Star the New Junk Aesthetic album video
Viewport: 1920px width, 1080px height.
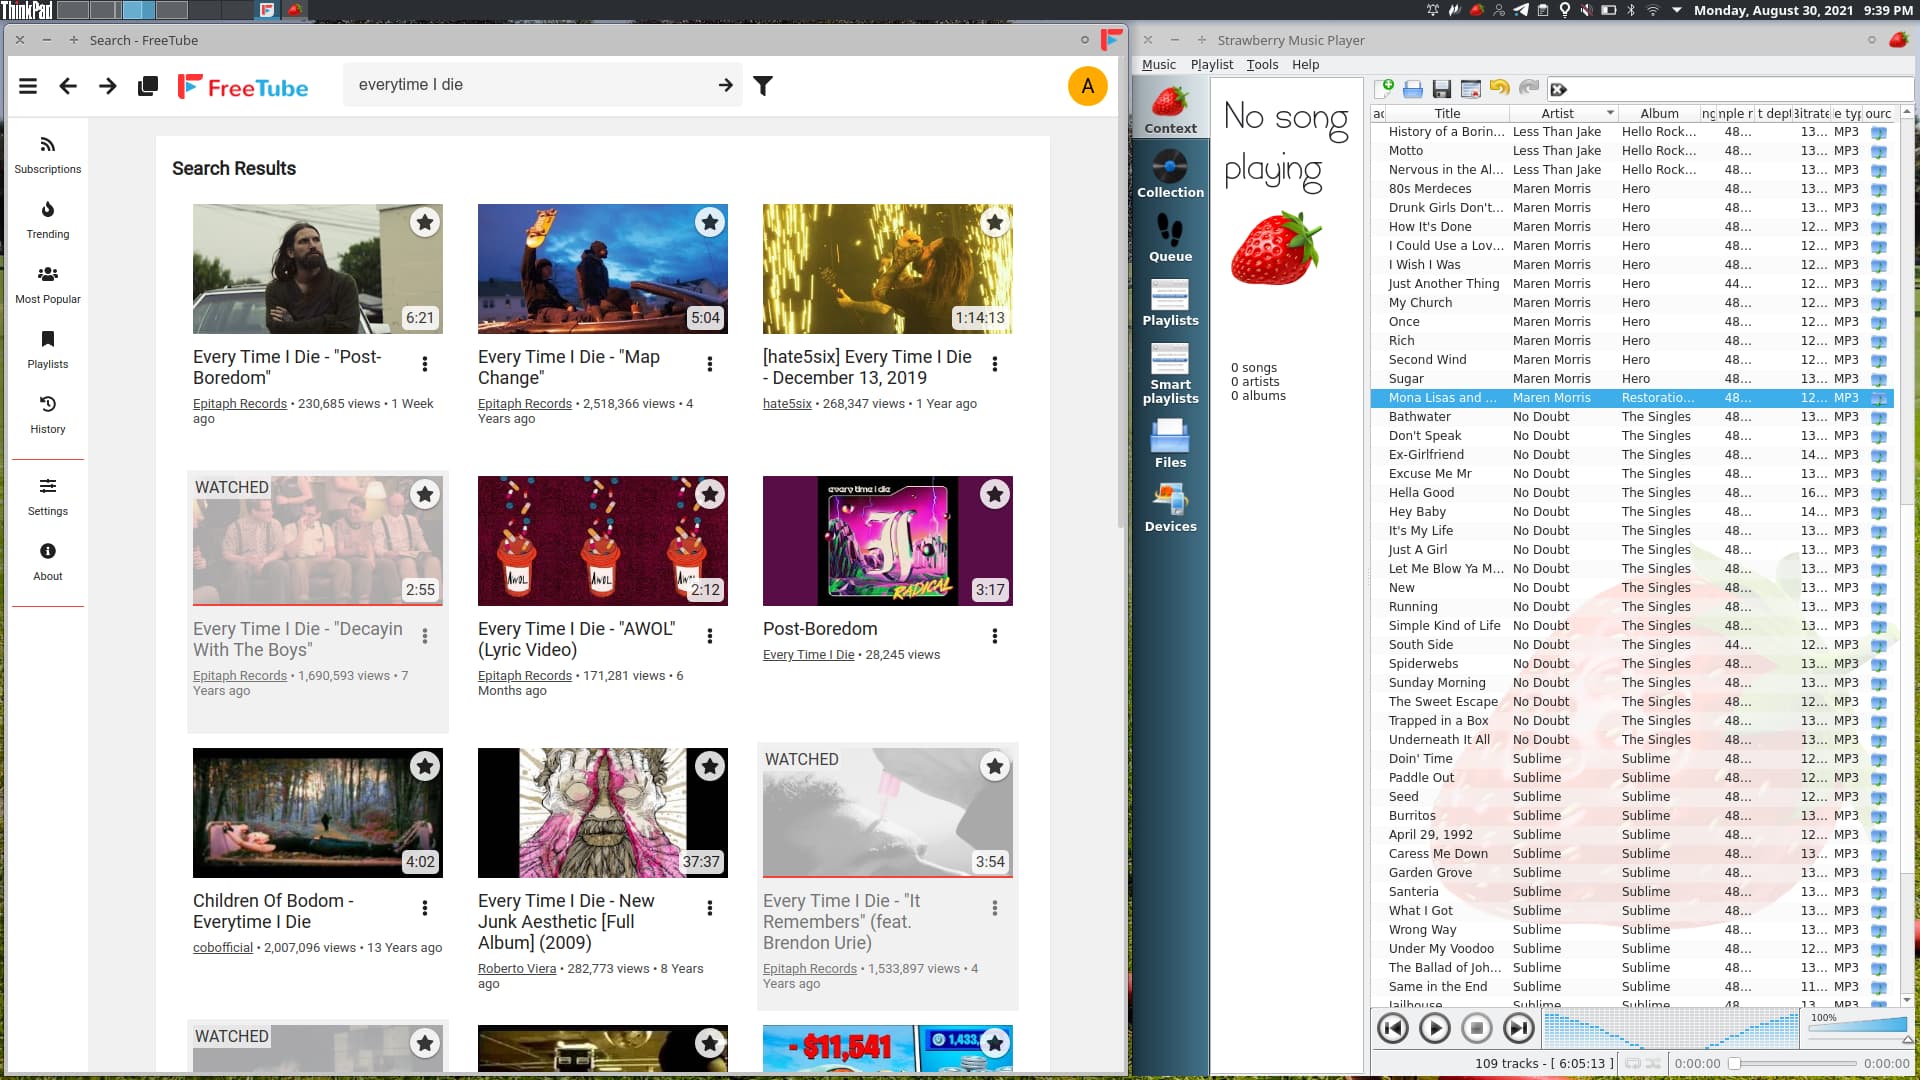coord(710,766)
